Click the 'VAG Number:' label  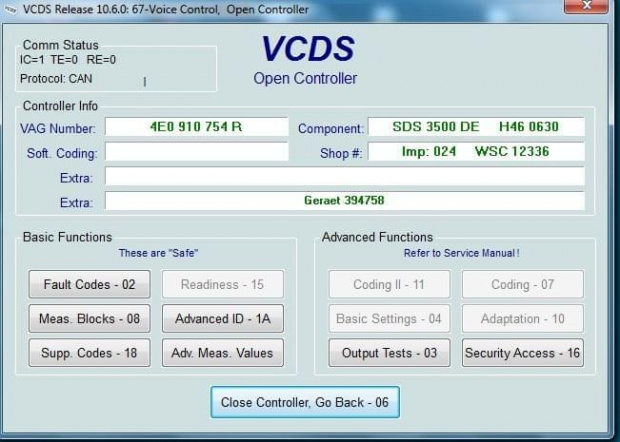(58, 129)
